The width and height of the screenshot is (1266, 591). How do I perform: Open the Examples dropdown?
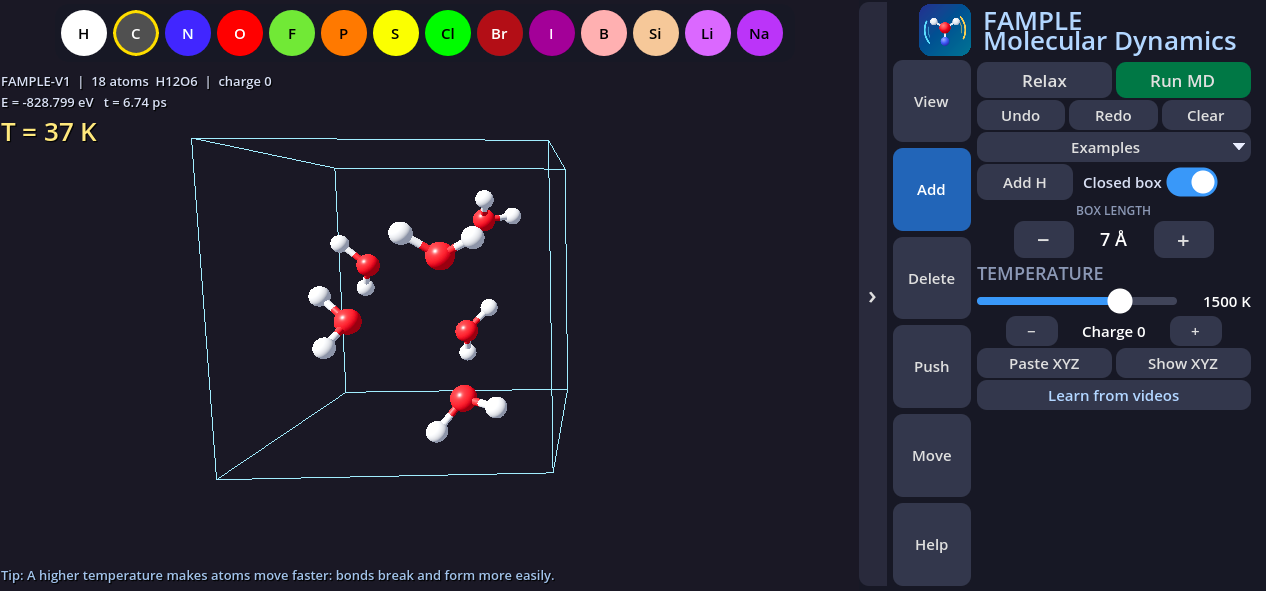click(1114, 147)
